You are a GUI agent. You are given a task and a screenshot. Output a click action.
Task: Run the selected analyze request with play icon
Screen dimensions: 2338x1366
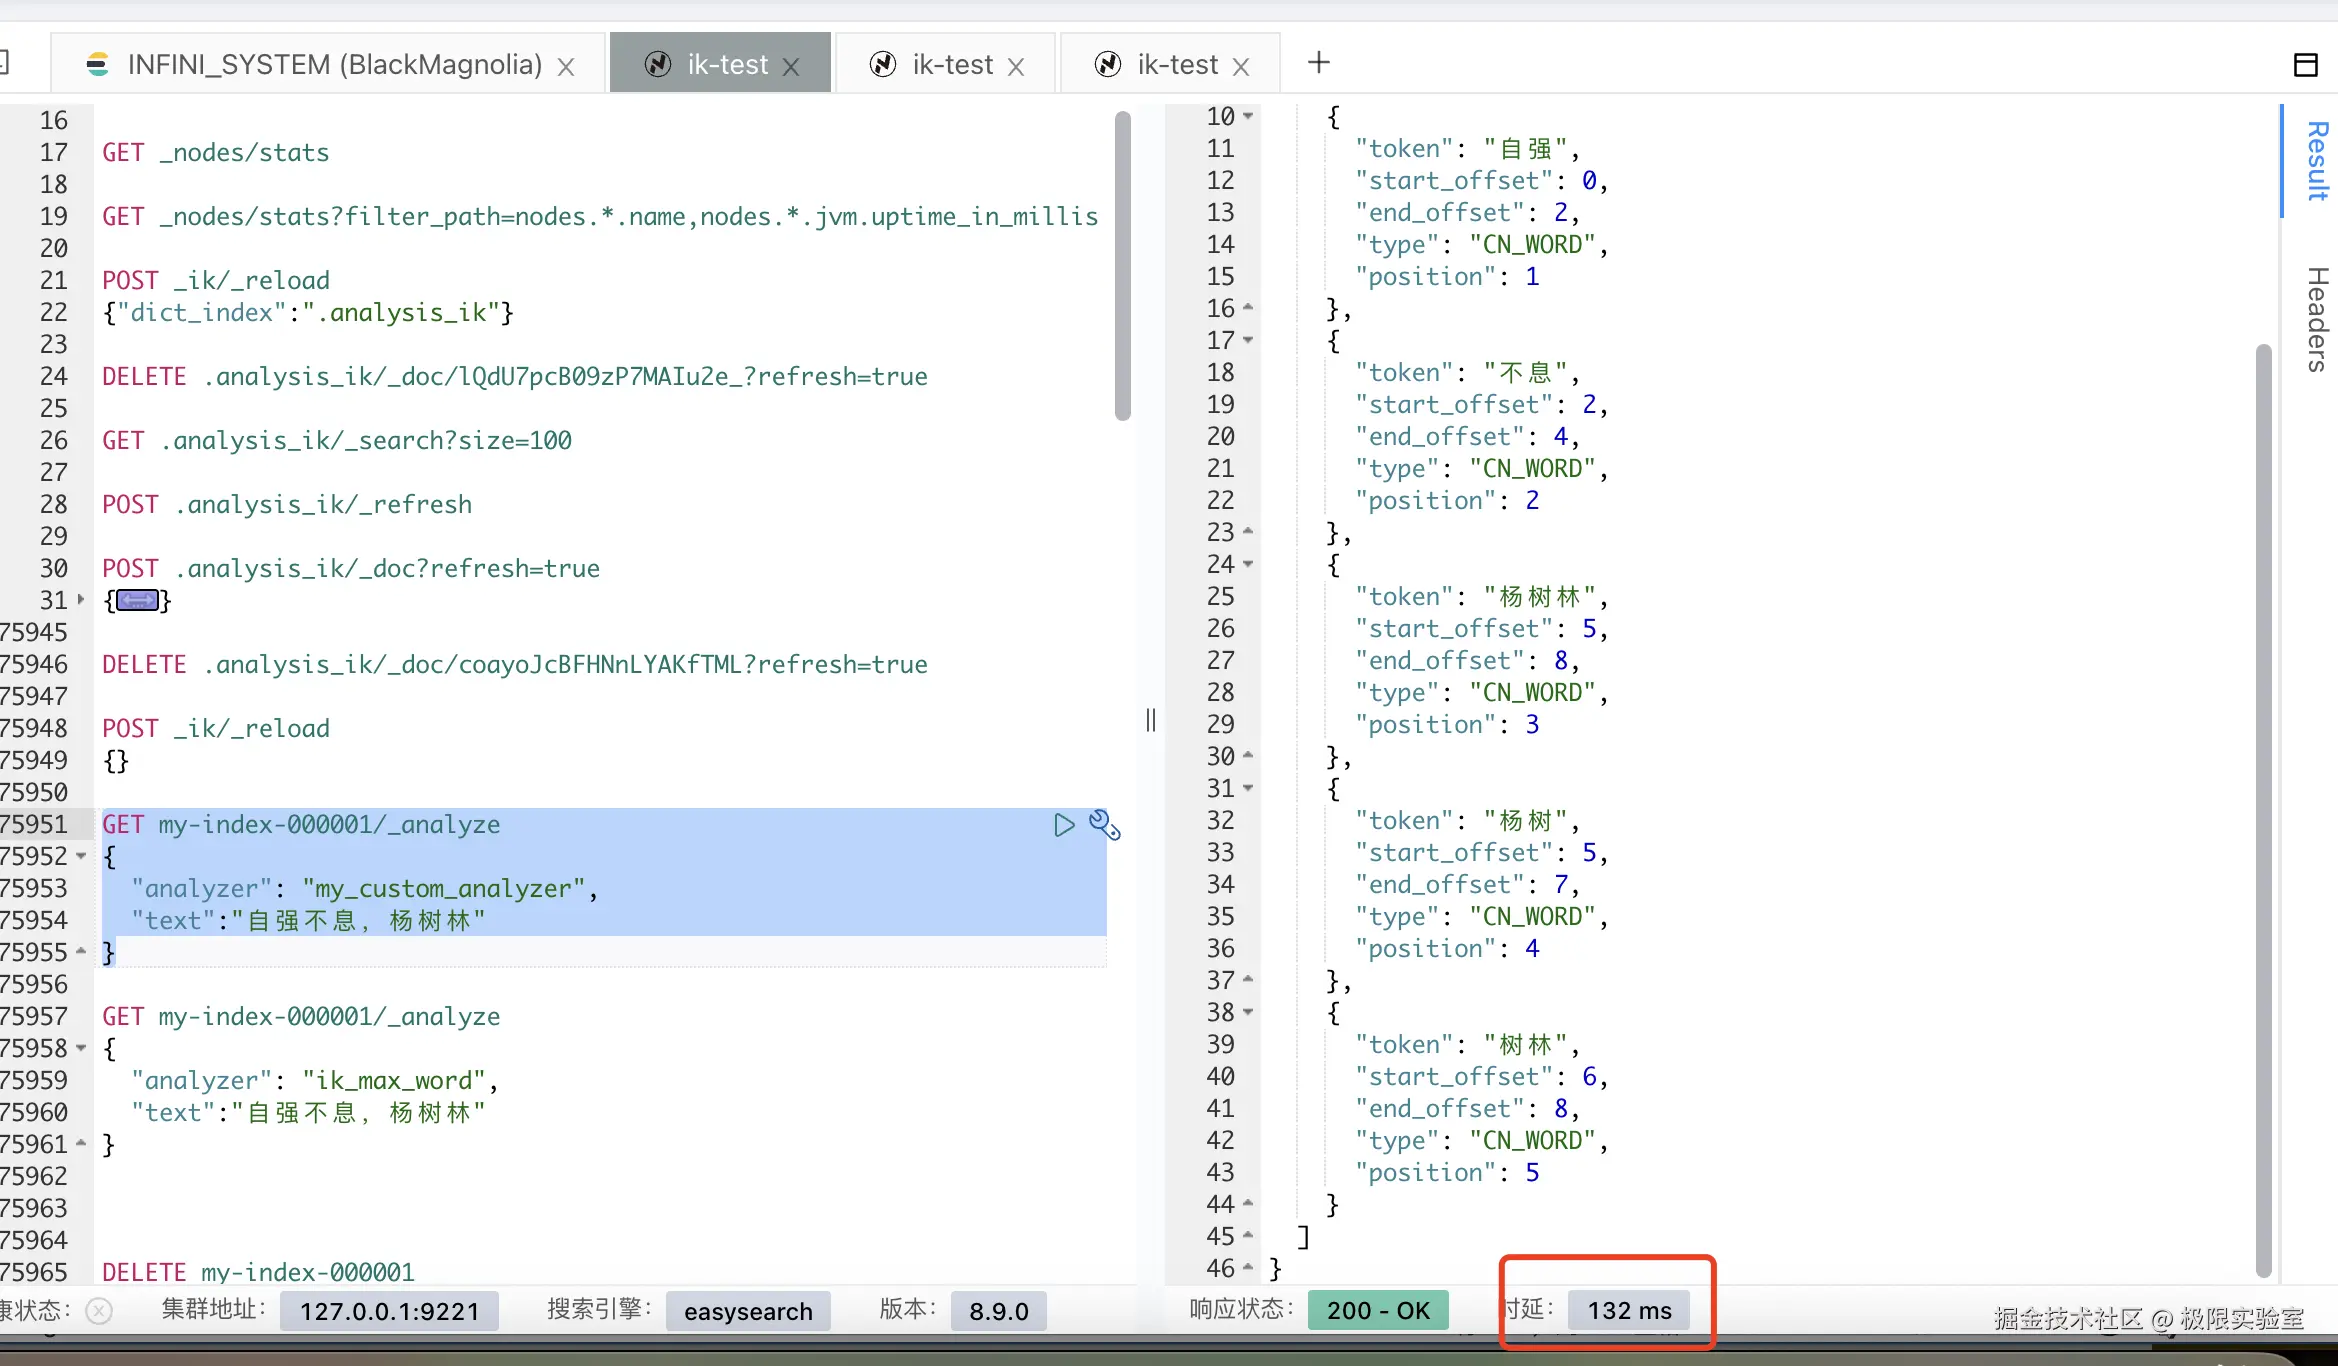[1064, 825]
